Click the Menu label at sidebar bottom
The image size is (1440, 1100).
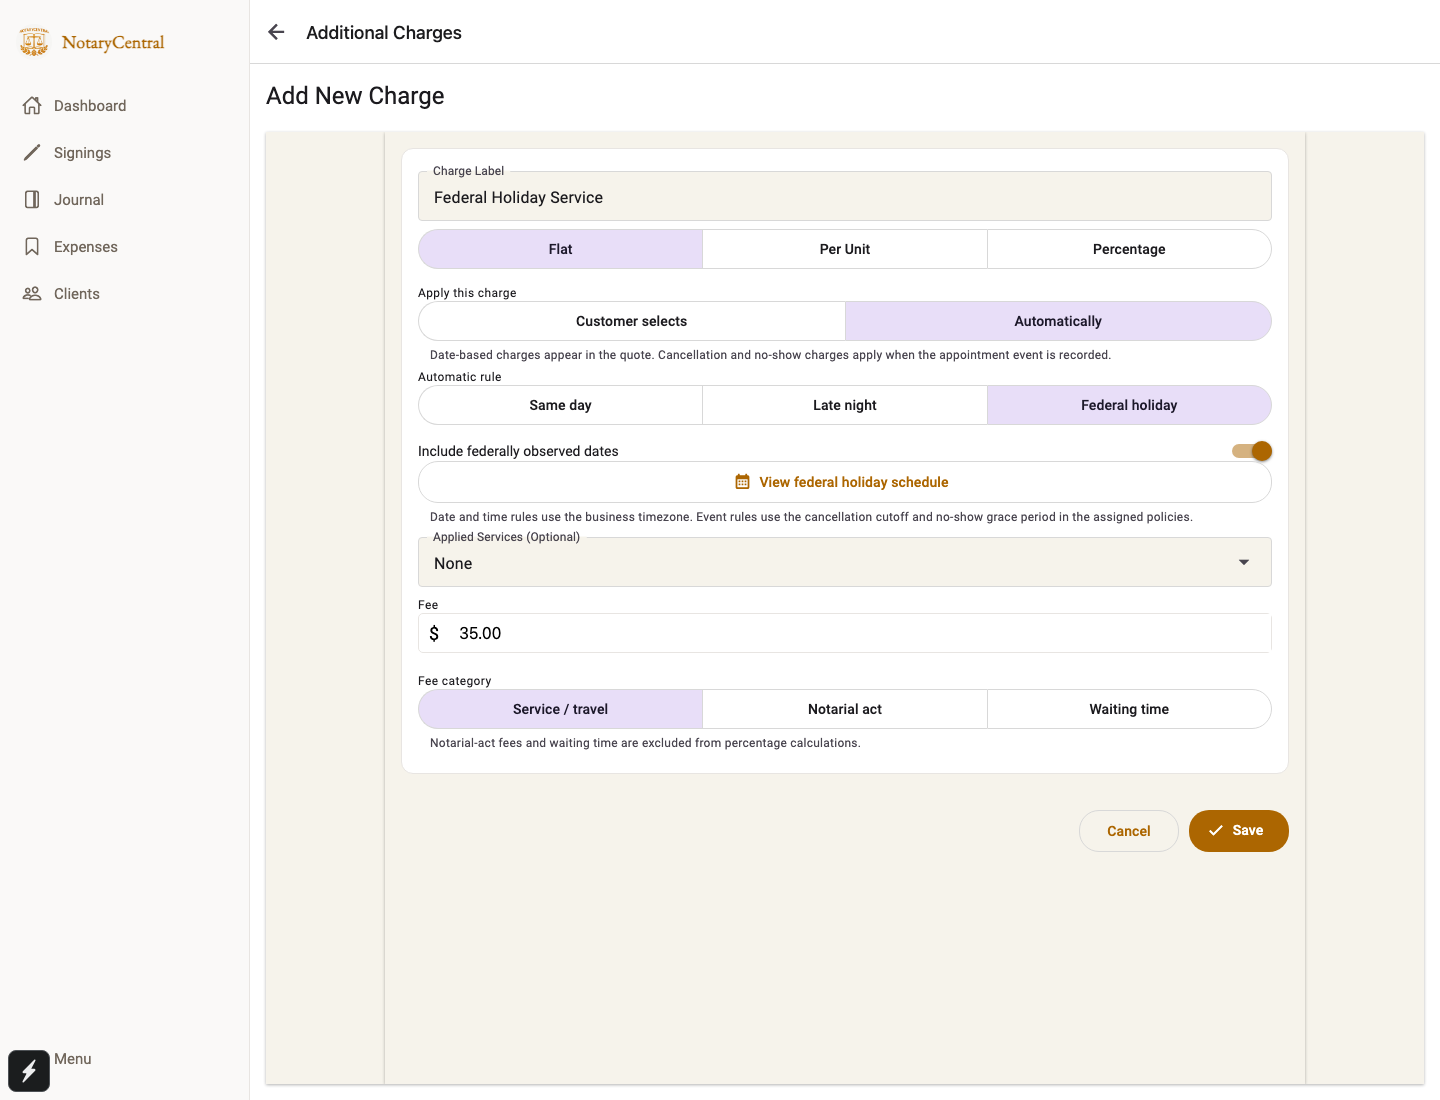pyautogui.click(x=73, y=1059)
